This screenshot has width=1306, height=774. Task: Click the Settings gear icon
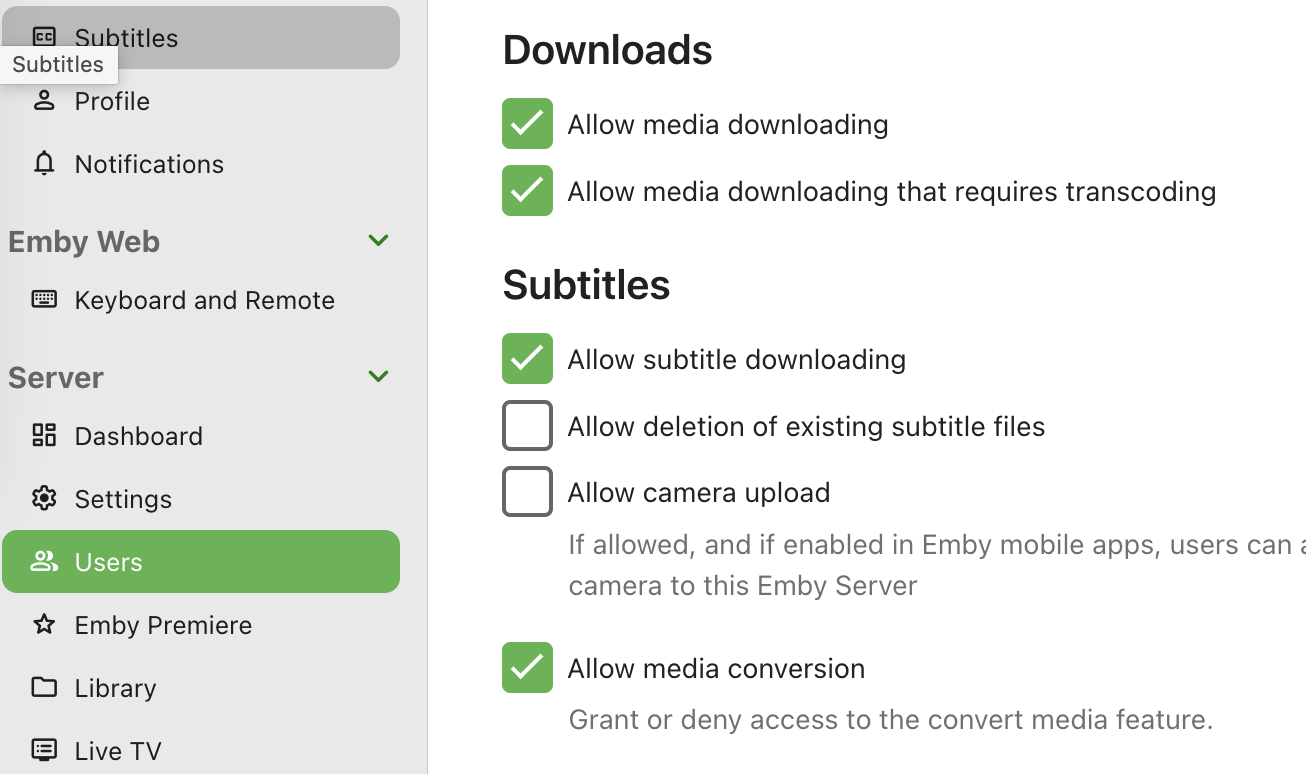(44, 498)
